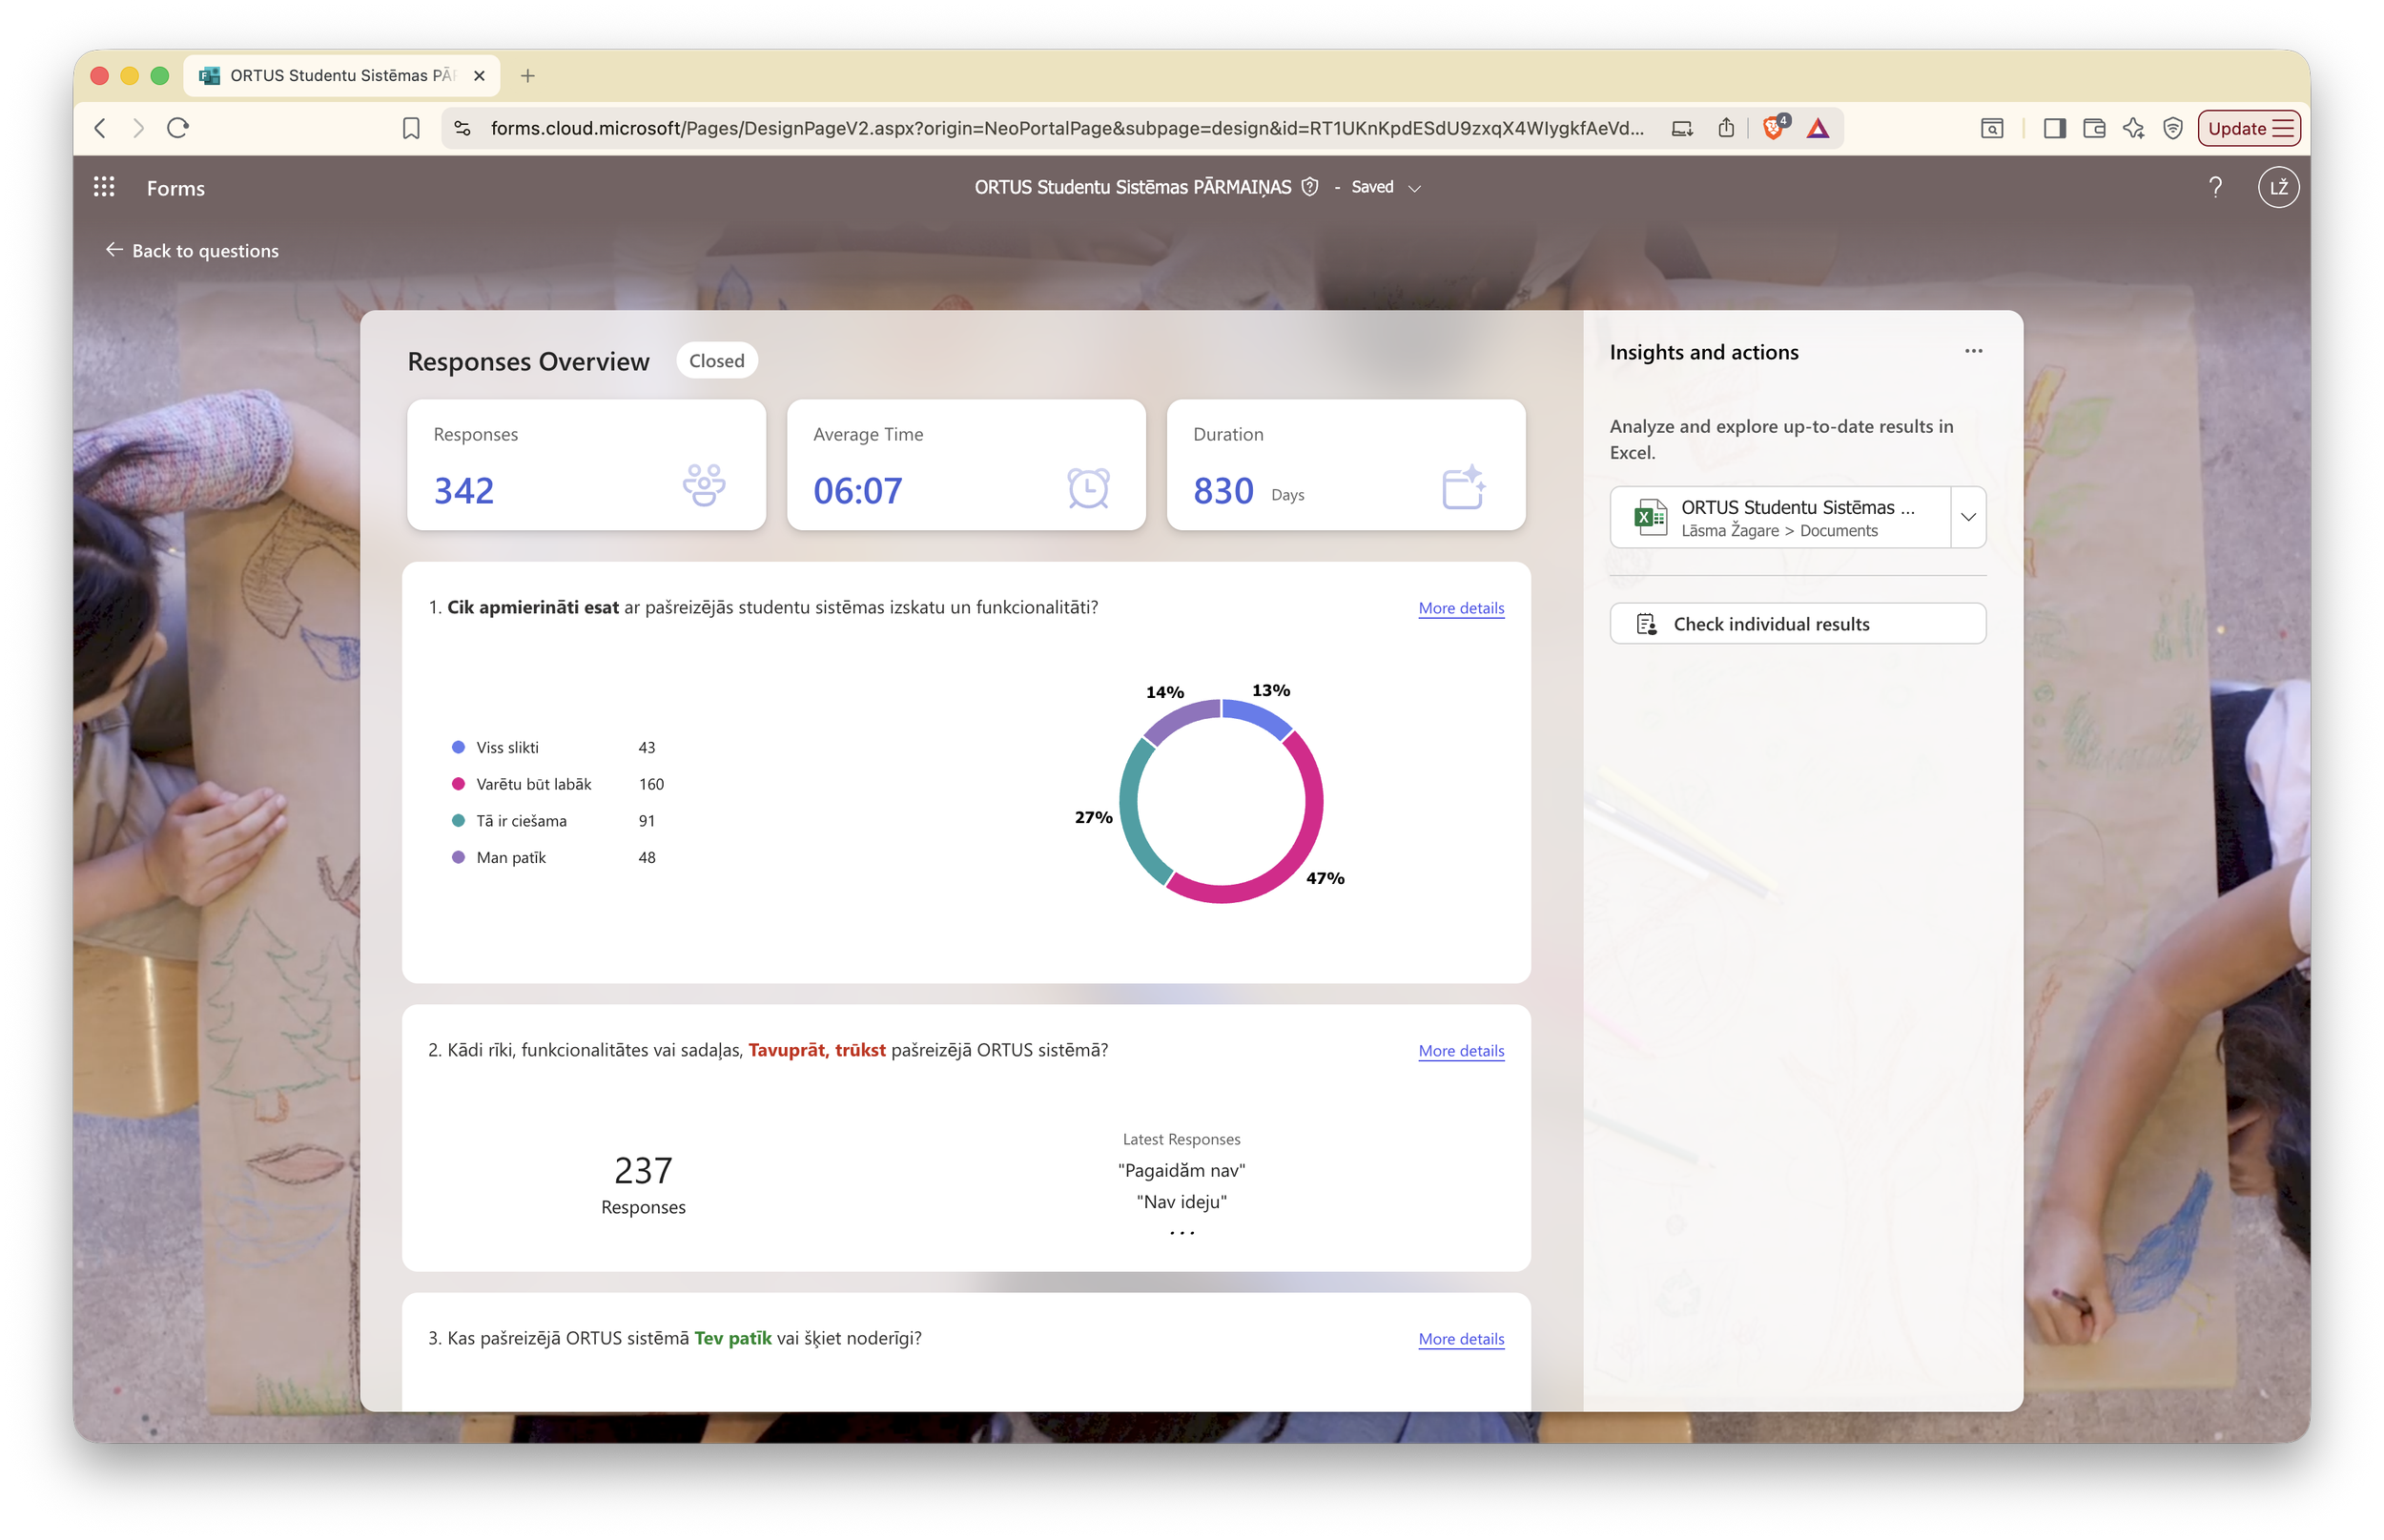The width and height of the screenshot is (2384, 1540).
Task: Open Brave Shields lion icon
Action: coord(1774,127)
